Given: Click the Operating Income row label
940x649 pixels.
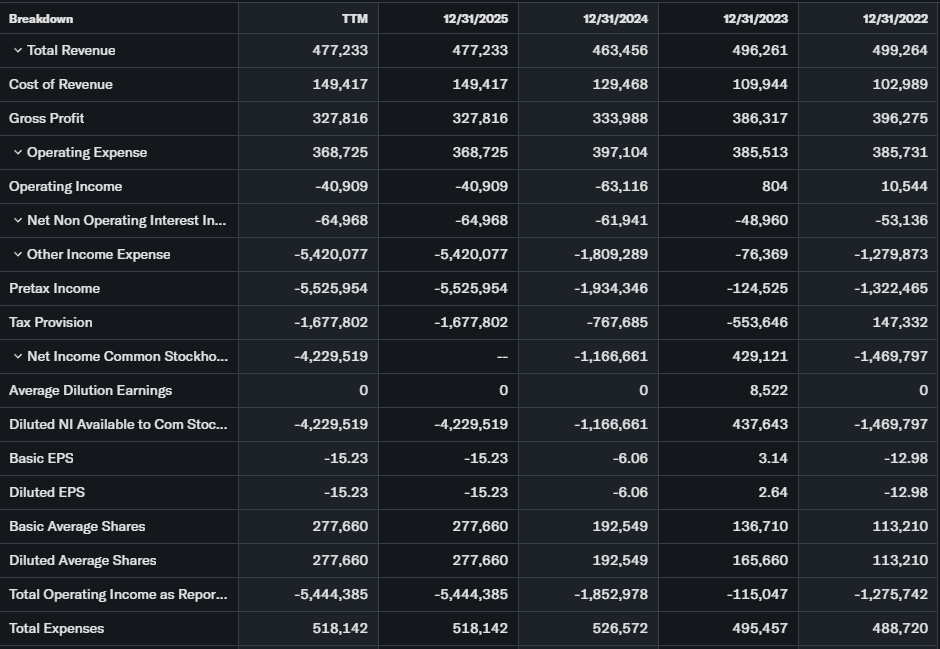Looking at the screenshot, I should click(x=66, y=187).
